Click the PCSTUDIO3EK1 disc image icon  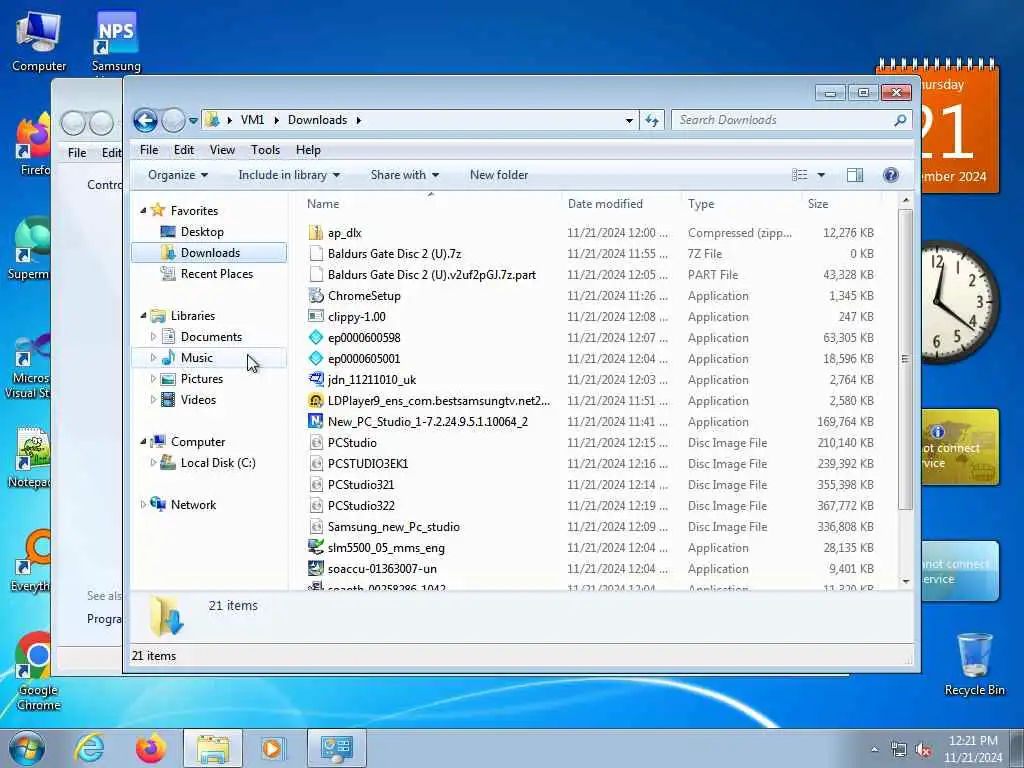coord(315,464)
